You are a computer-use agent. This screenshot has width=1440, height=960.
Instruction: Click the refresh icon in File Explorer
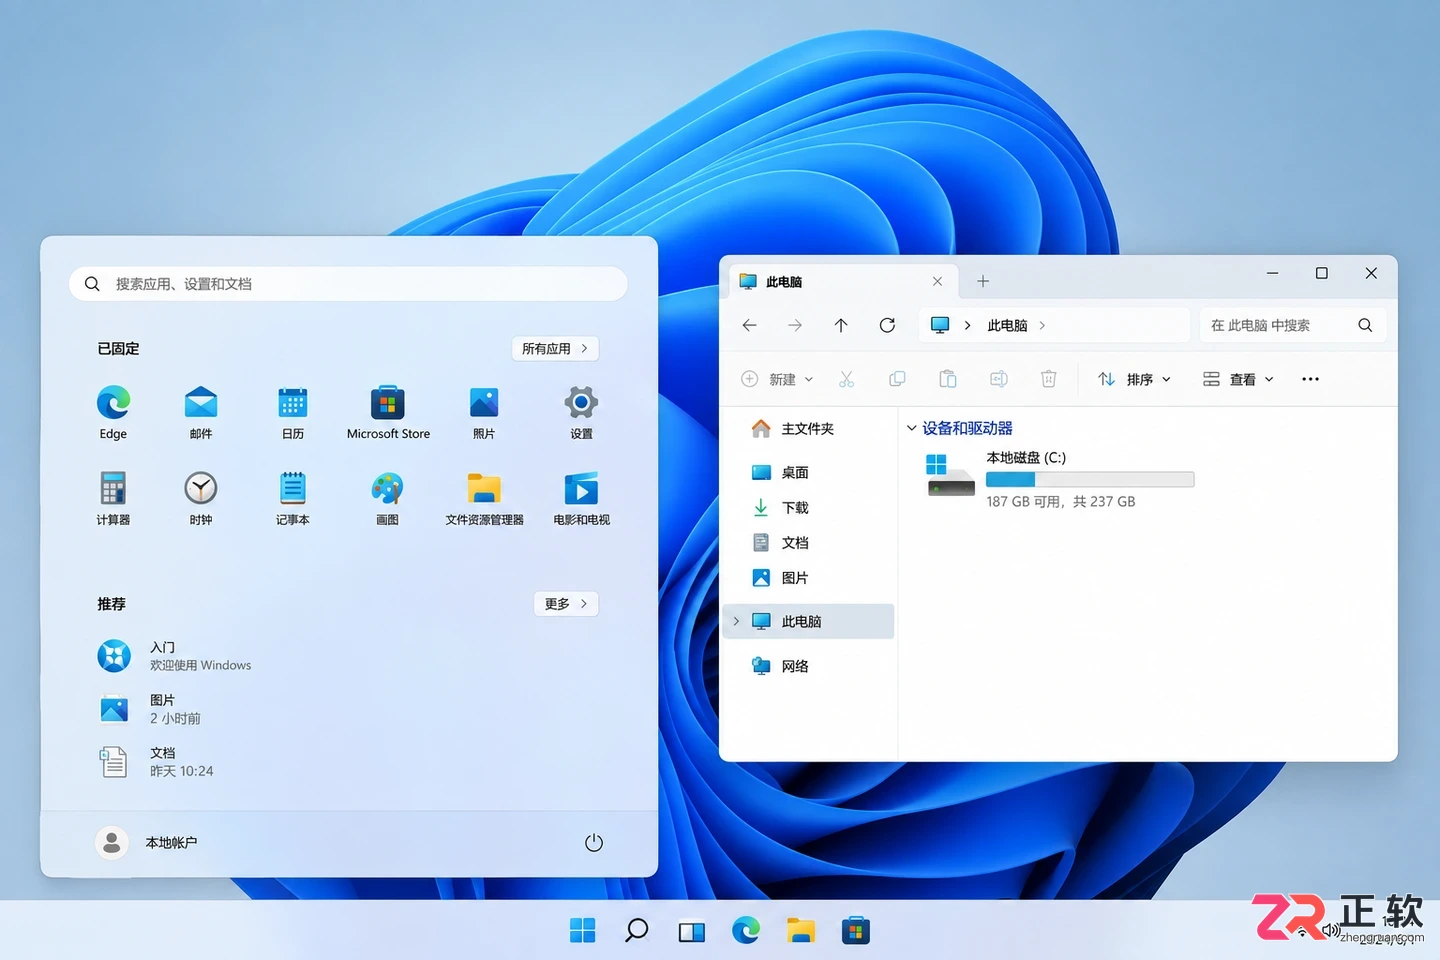coord(887,325)
